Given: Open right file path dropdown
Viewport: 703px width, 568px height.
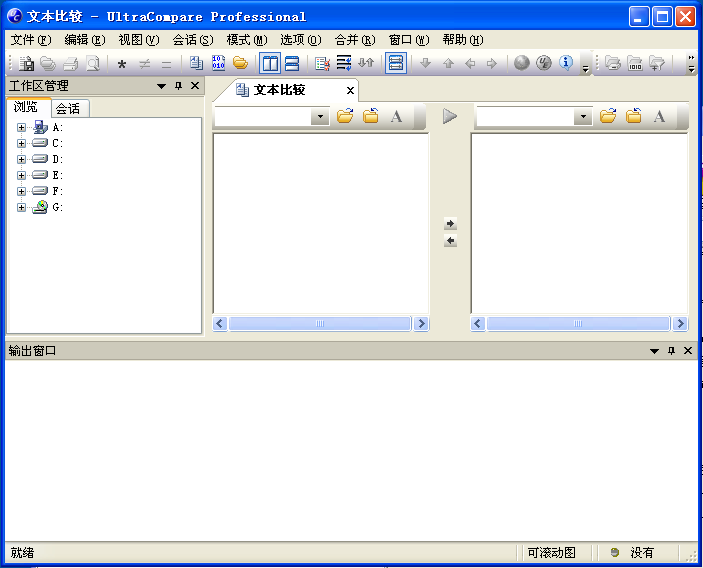Looking at the screenshot, I should (x=583, y=117).
